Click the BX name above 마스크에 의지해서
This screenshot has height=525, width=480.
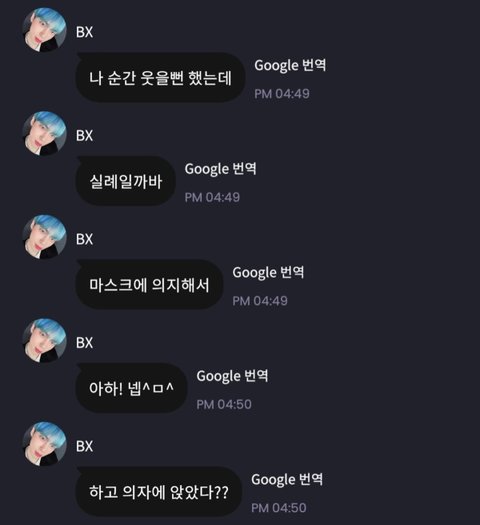84,239
